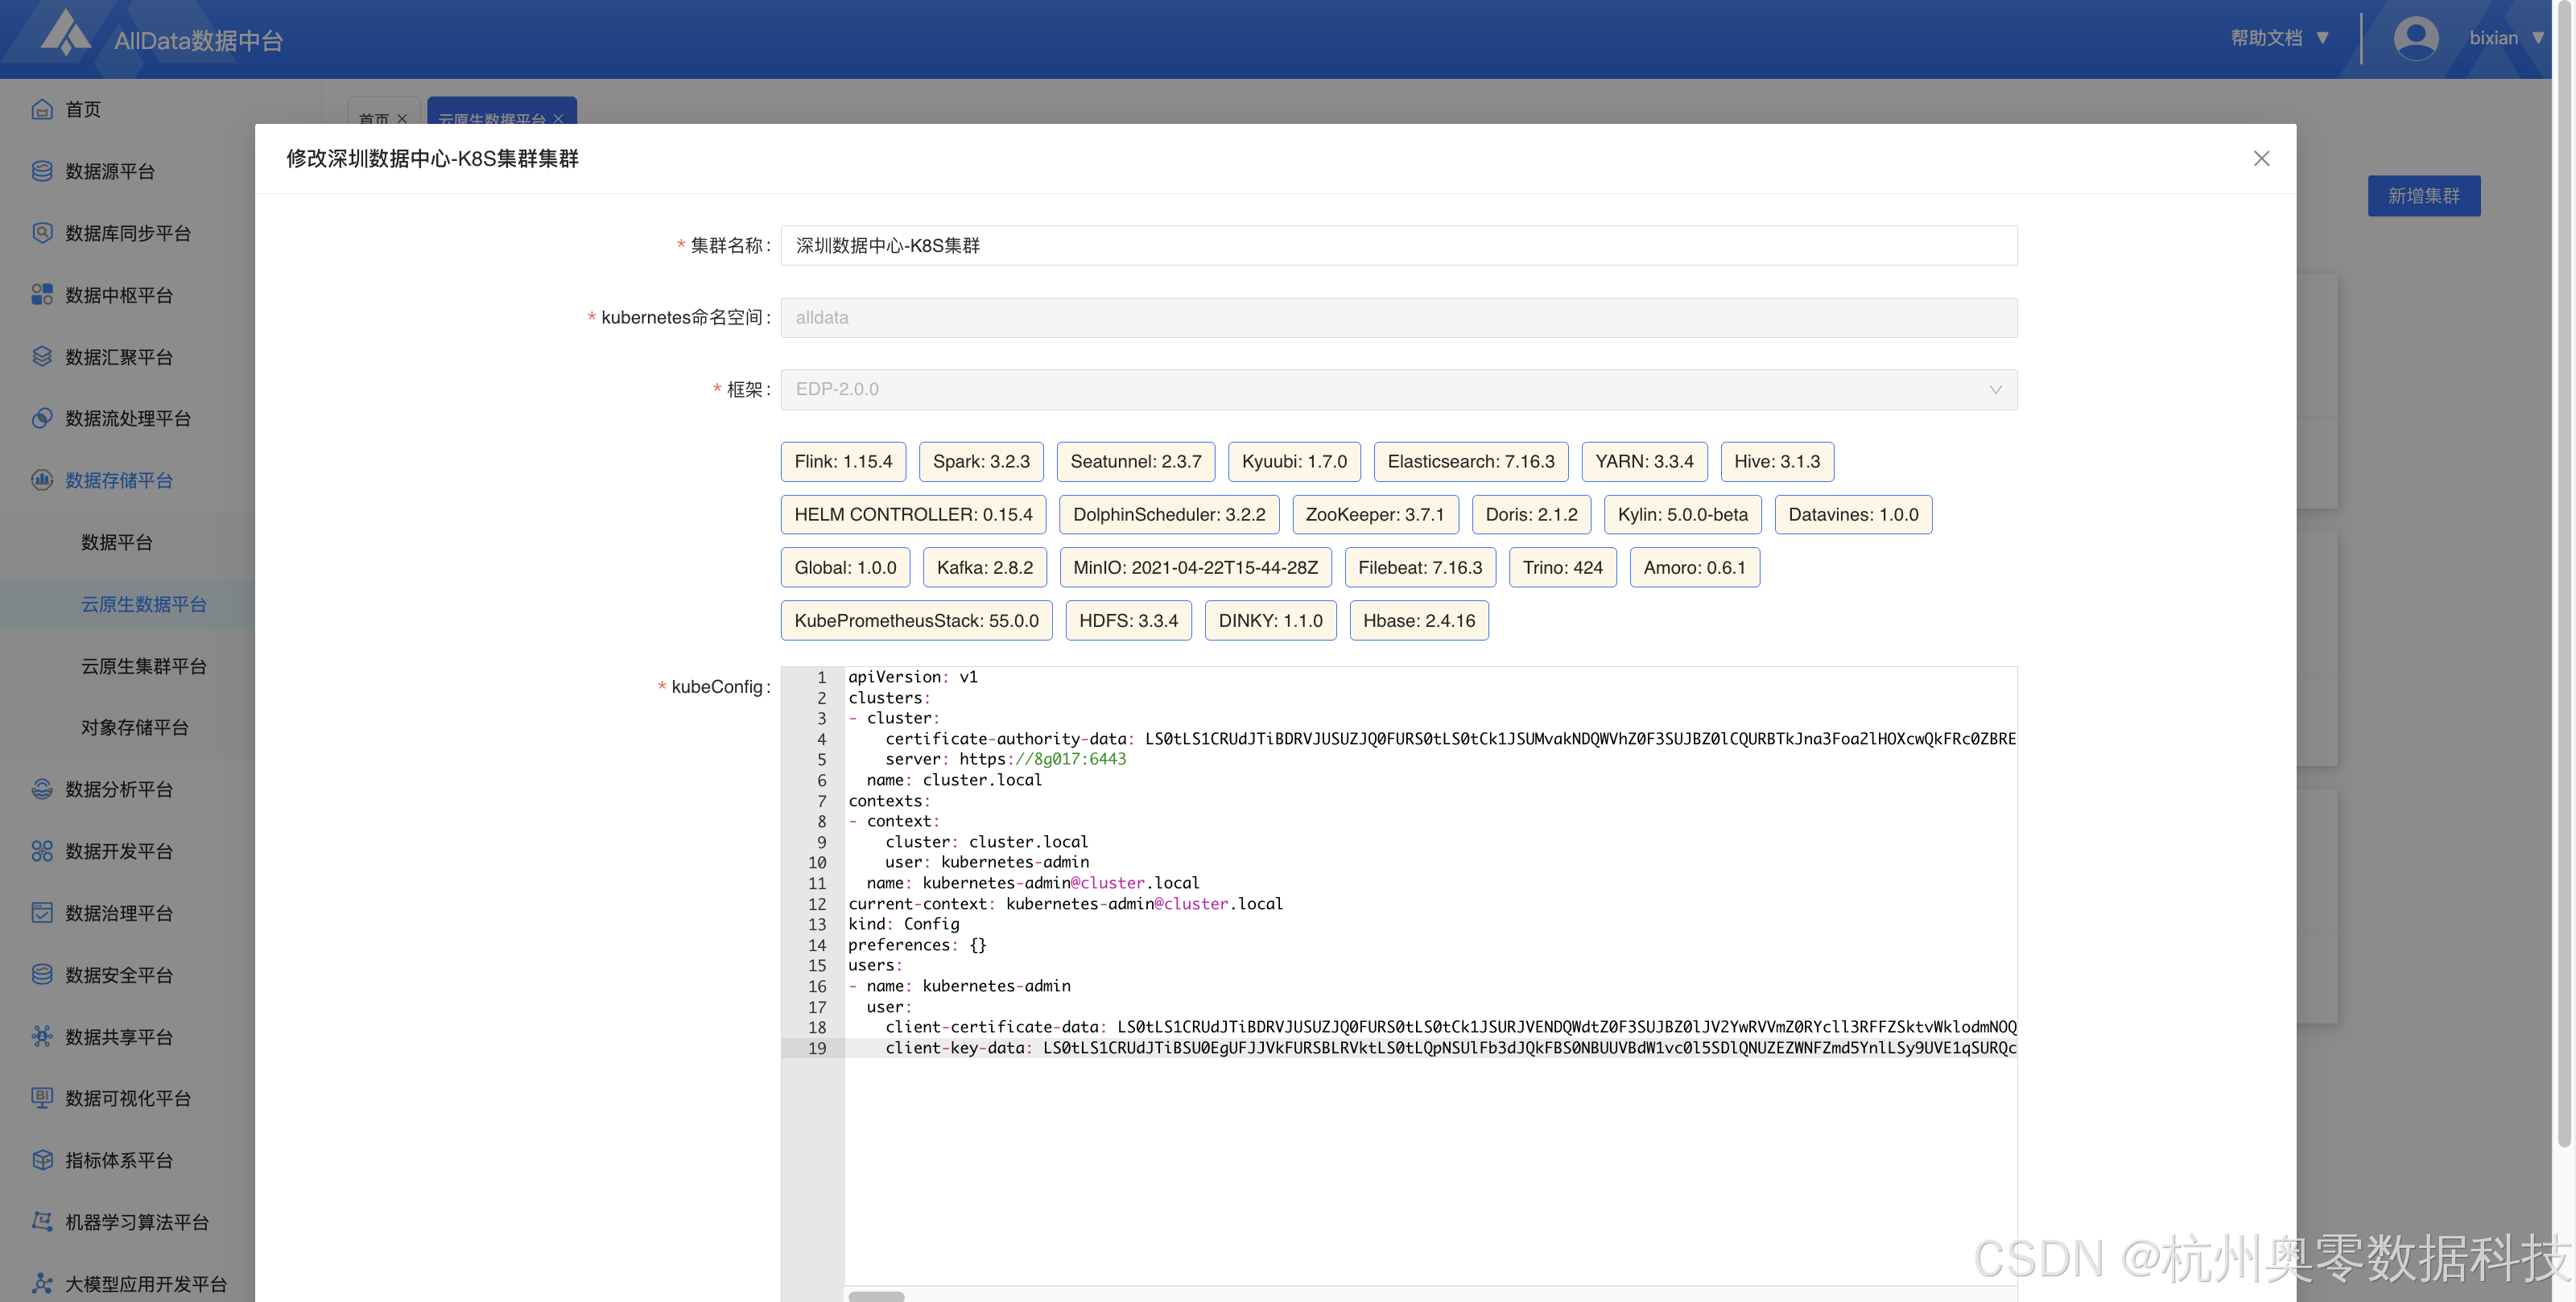Image resolution: width=2576 pixels, height=1302 pixels.
Task: Click the 数据开发平台 sidebar icon
Action: (x=42, y=851)
